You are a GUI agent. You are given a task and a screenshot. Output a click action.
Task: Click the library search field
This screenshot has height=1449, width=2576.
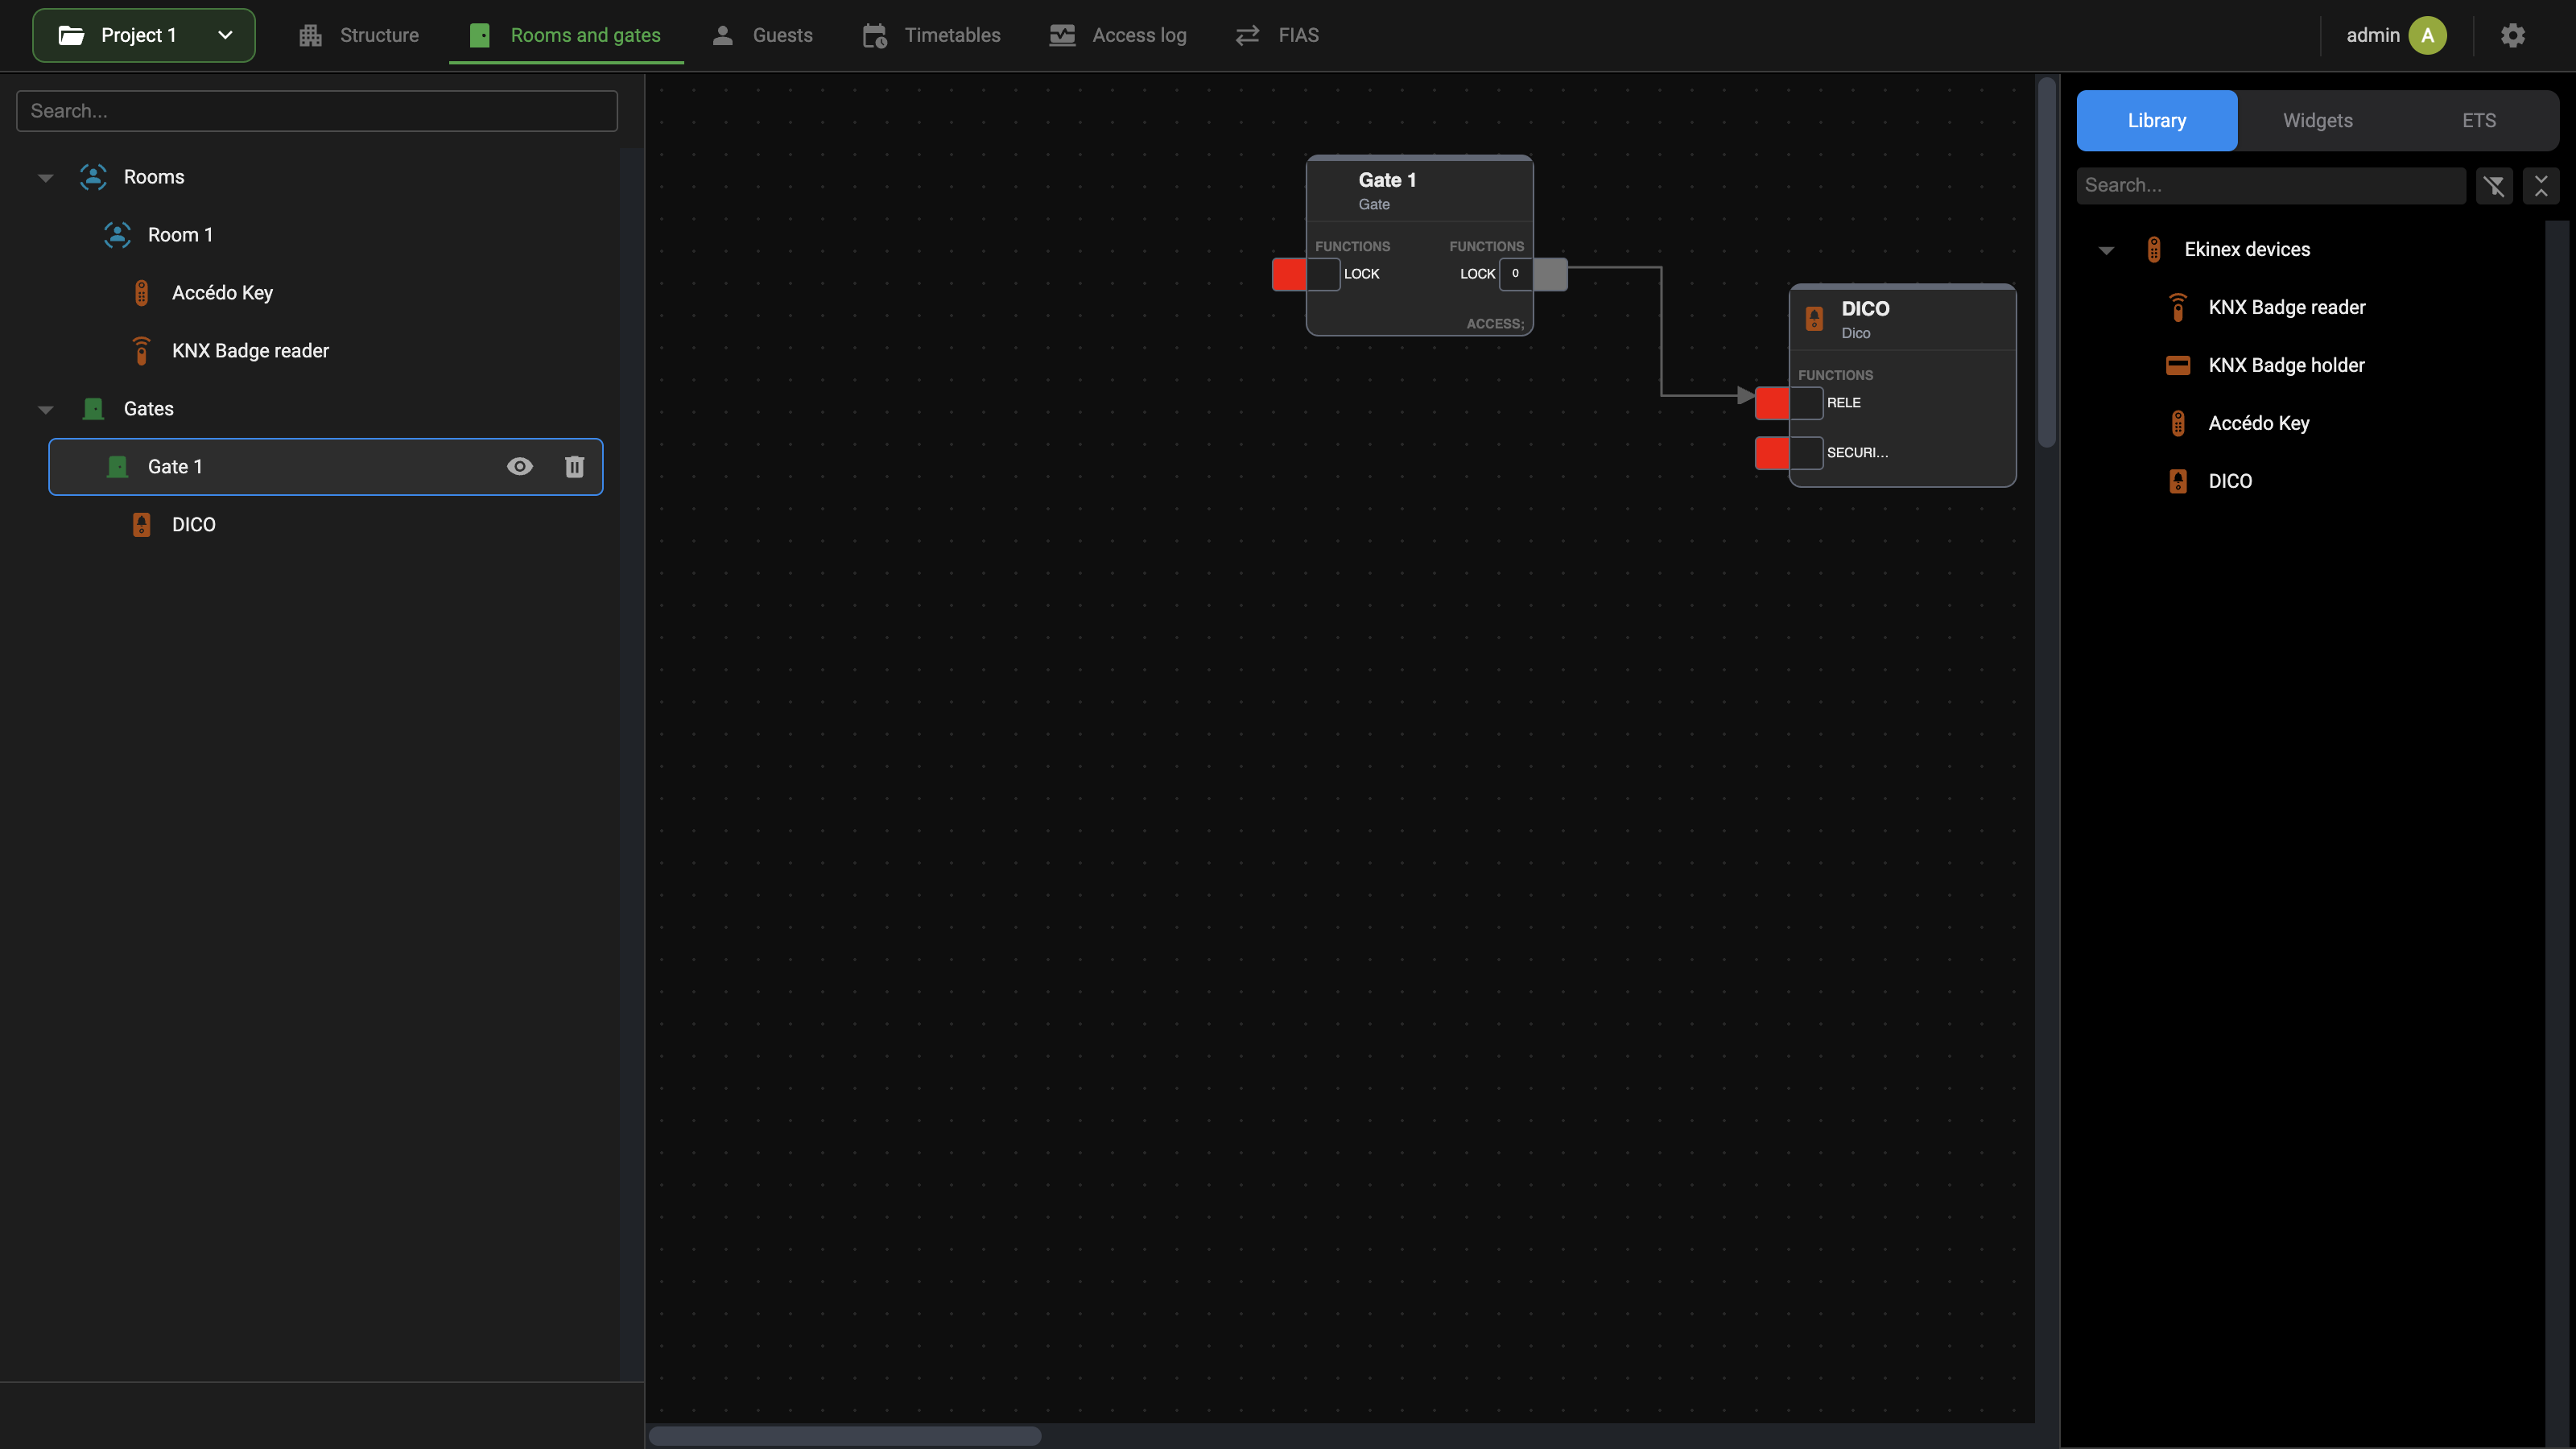click(x=2271, y=186)
